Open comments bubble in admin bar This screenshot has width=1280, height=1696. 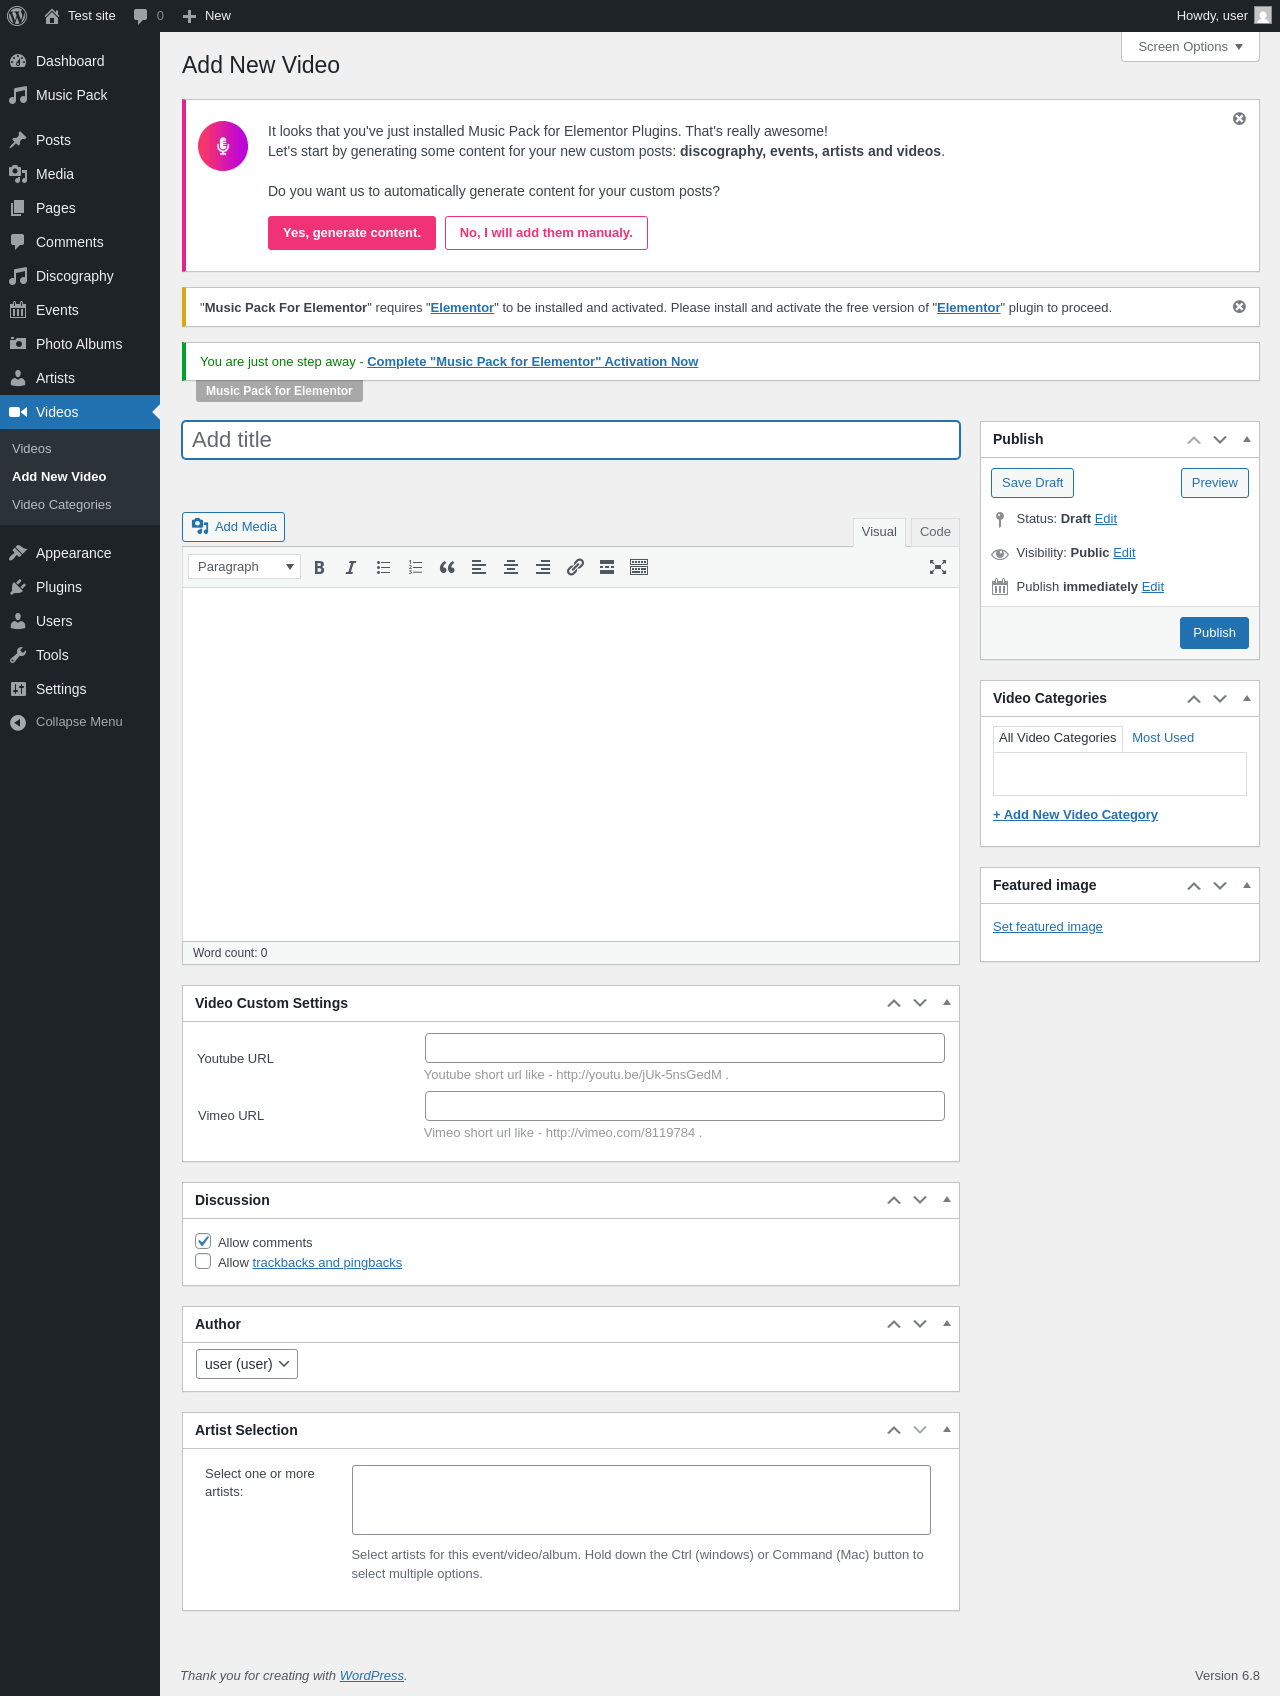[x=148, y=16]
